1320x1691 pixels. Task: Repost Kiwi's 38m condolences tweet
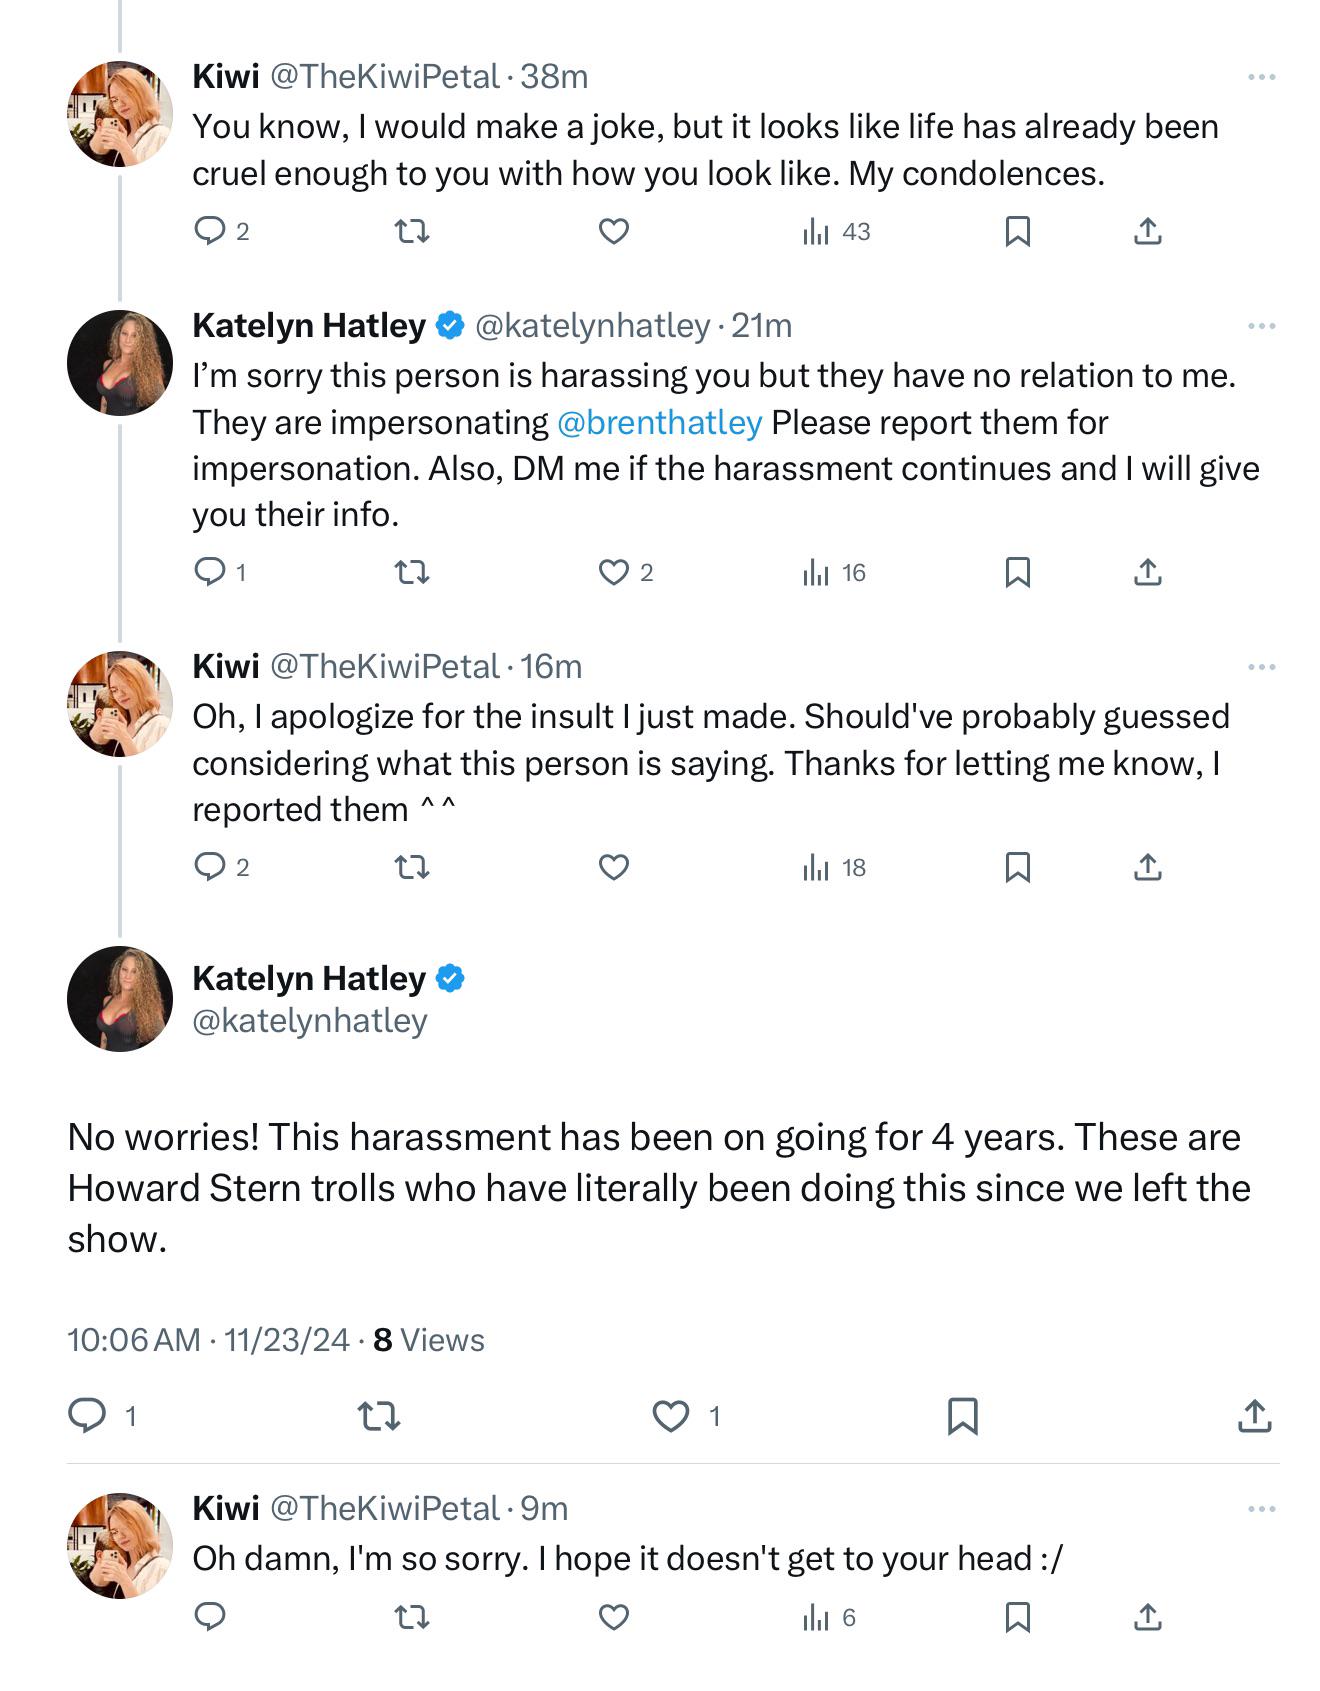(412, 232)
